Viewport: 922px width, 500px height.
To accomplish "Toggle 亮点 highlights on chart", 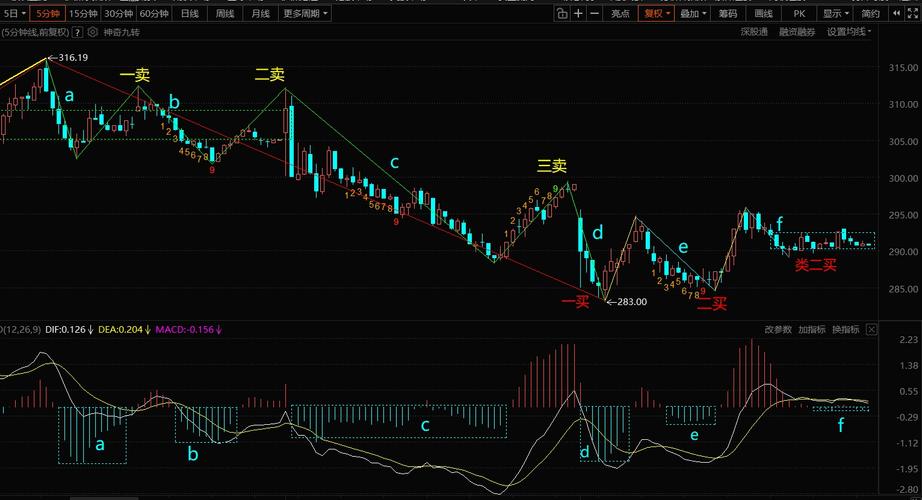I will click(620, 14).
